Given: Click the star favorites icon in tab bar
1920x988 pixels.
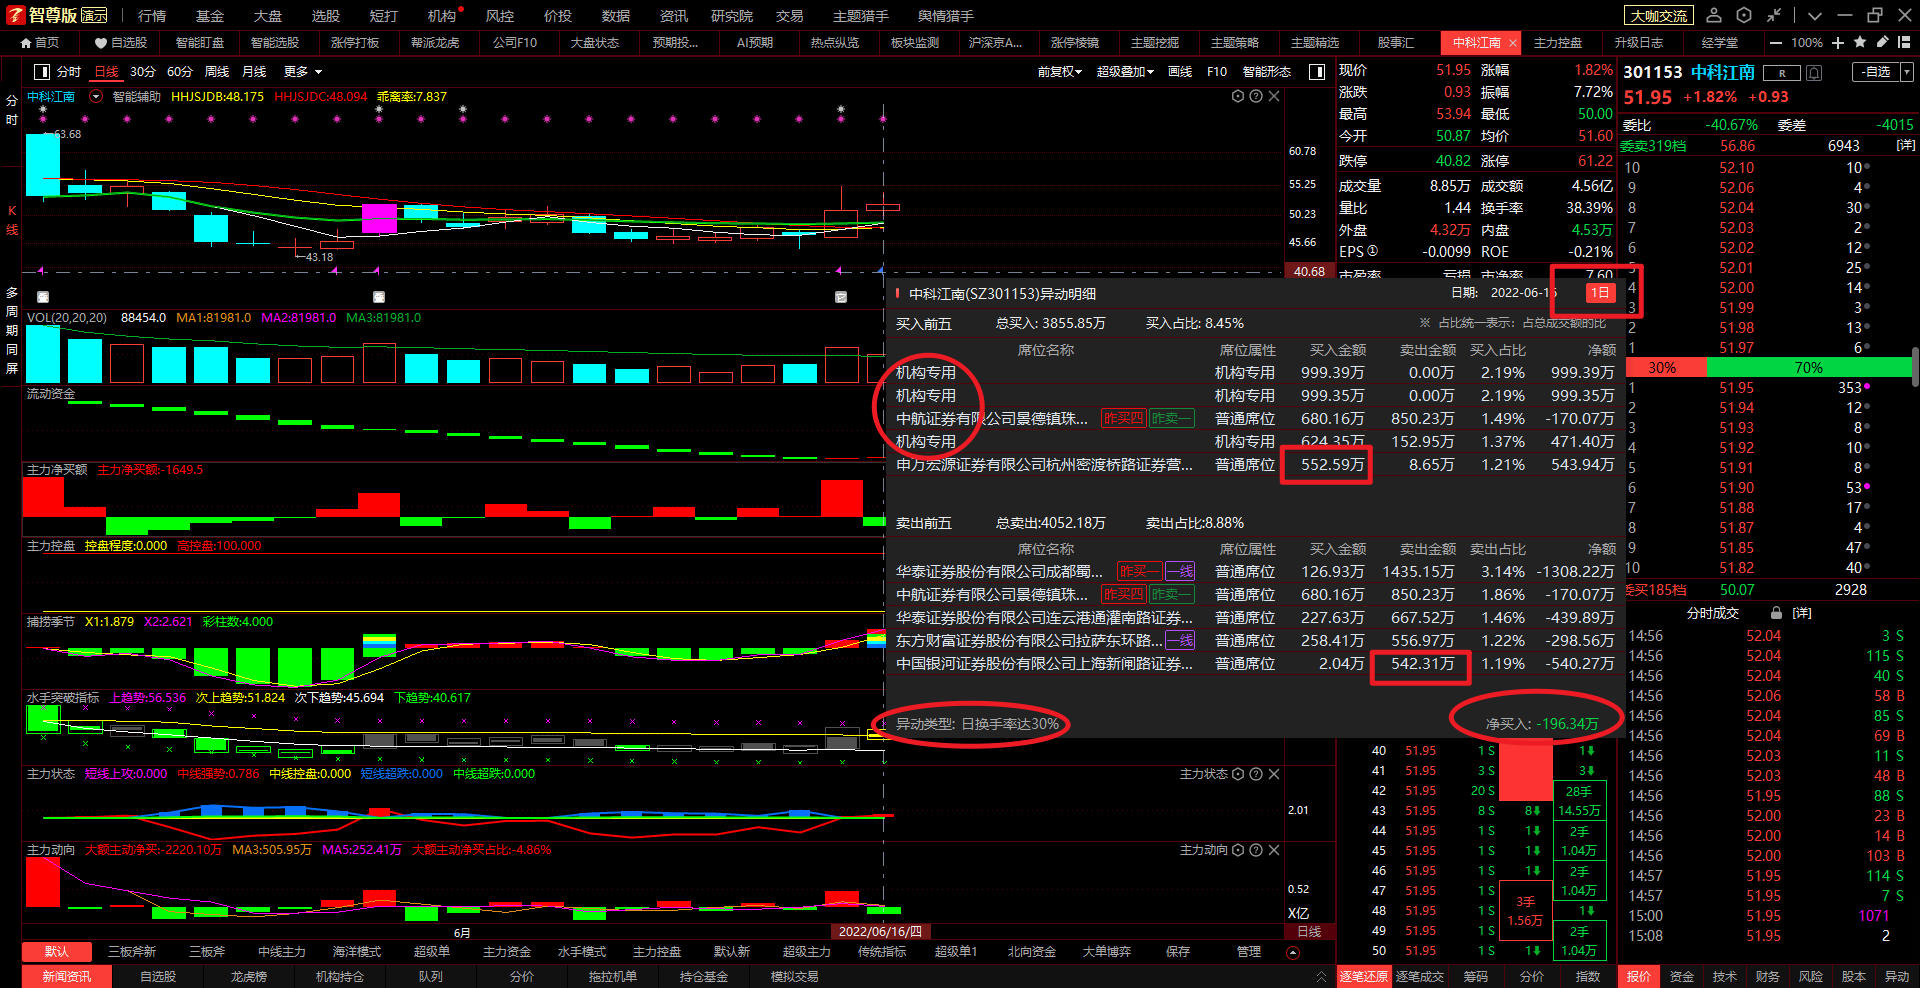Looking at the screenshot, I should pos(1860,42).
